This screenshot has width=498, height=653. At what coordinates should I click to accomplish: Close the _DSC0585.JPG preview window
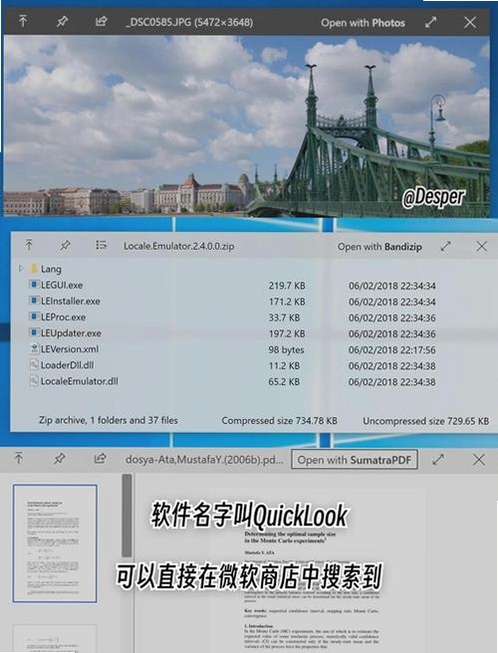(x=470, y=22)
